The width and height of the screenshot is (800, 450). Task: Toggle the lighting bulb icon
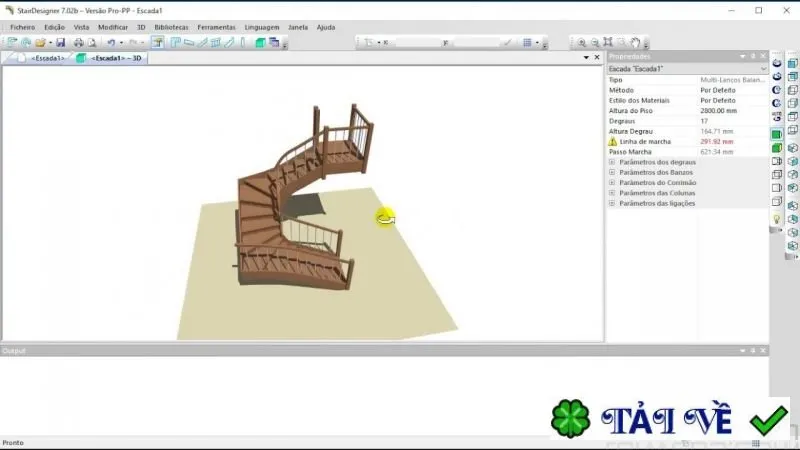click(777, 219)
